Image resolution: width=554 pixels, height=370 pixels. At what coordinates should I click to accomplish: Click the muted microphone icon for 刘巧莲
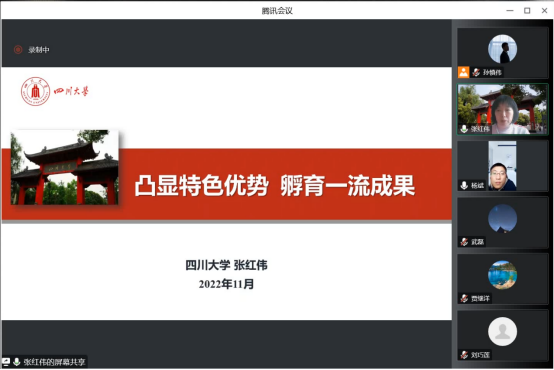464,354
